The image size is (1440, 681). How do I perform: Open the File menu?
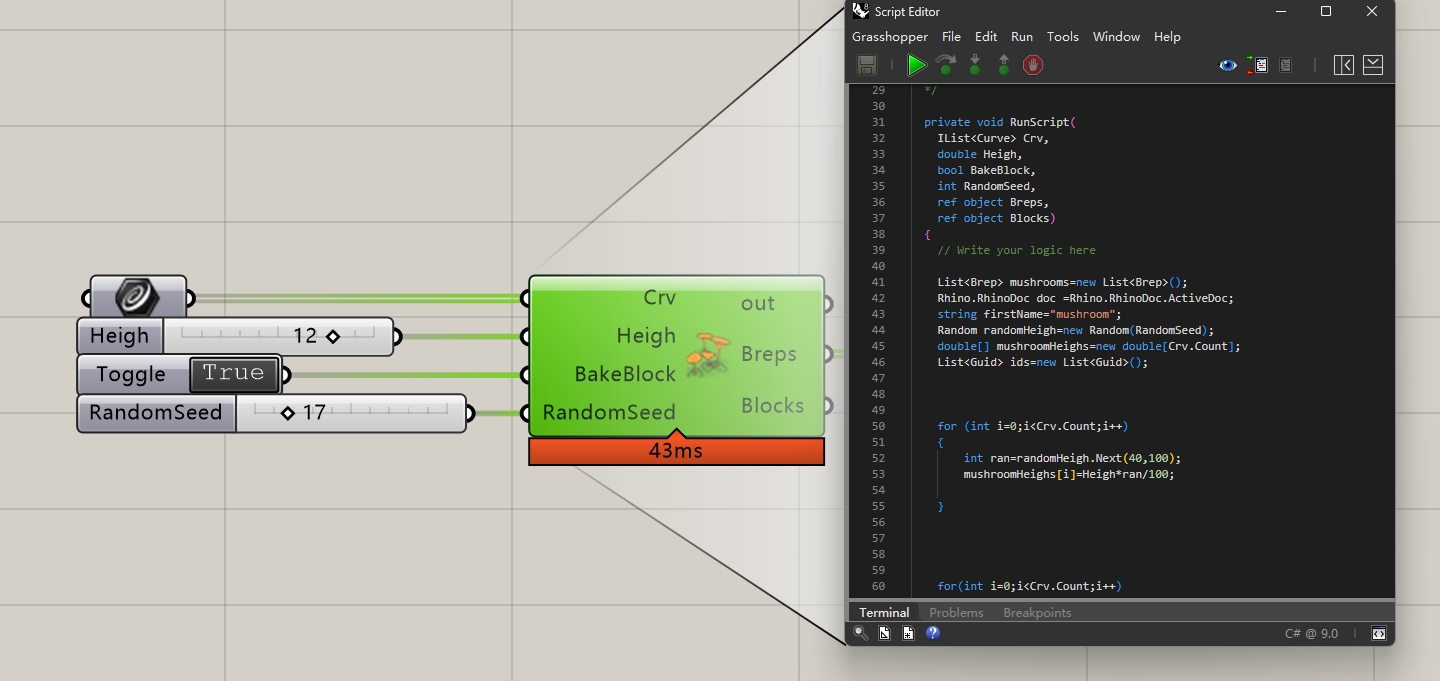pos(951,37)
